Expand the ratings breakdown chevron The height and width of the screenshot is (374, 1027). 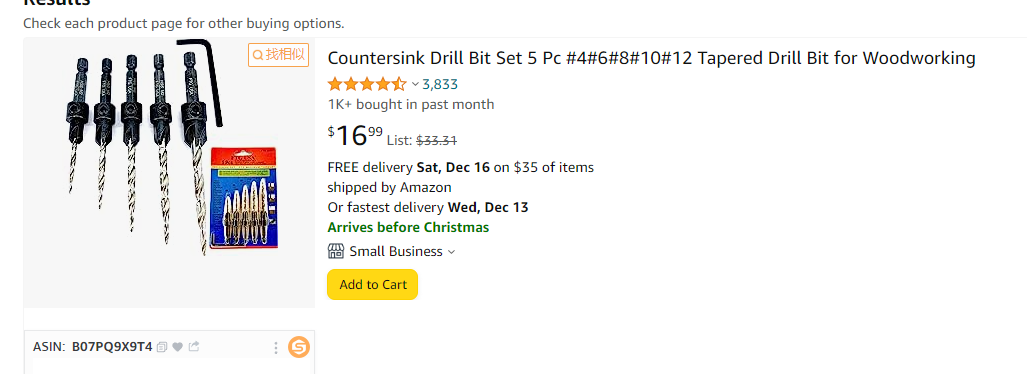[x=415, y=84]
